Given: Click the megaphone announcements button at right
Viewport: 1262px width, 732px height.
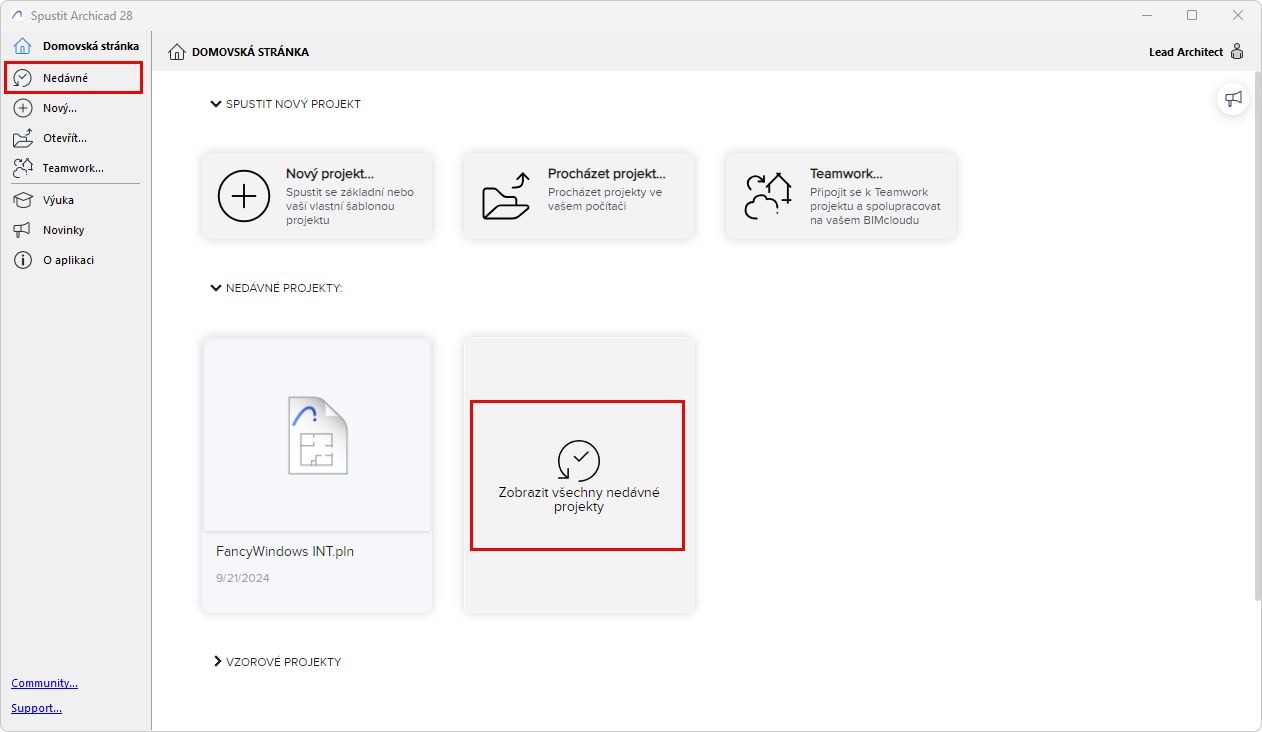Looking at the screenshot, I should [x=1233, y=98].
